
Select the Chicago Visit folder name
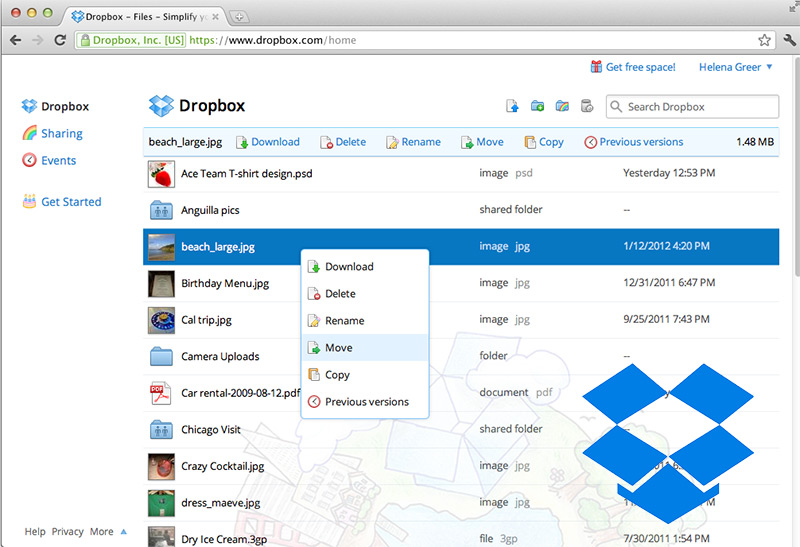click(x=211, y=430)
